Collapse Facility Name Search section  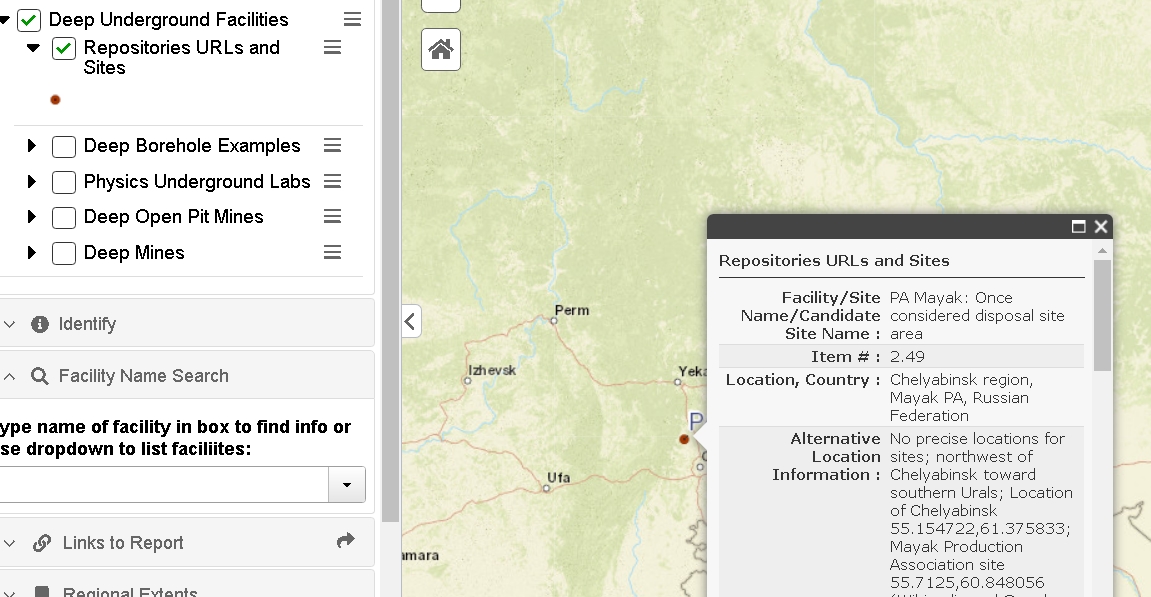point(10,377)
